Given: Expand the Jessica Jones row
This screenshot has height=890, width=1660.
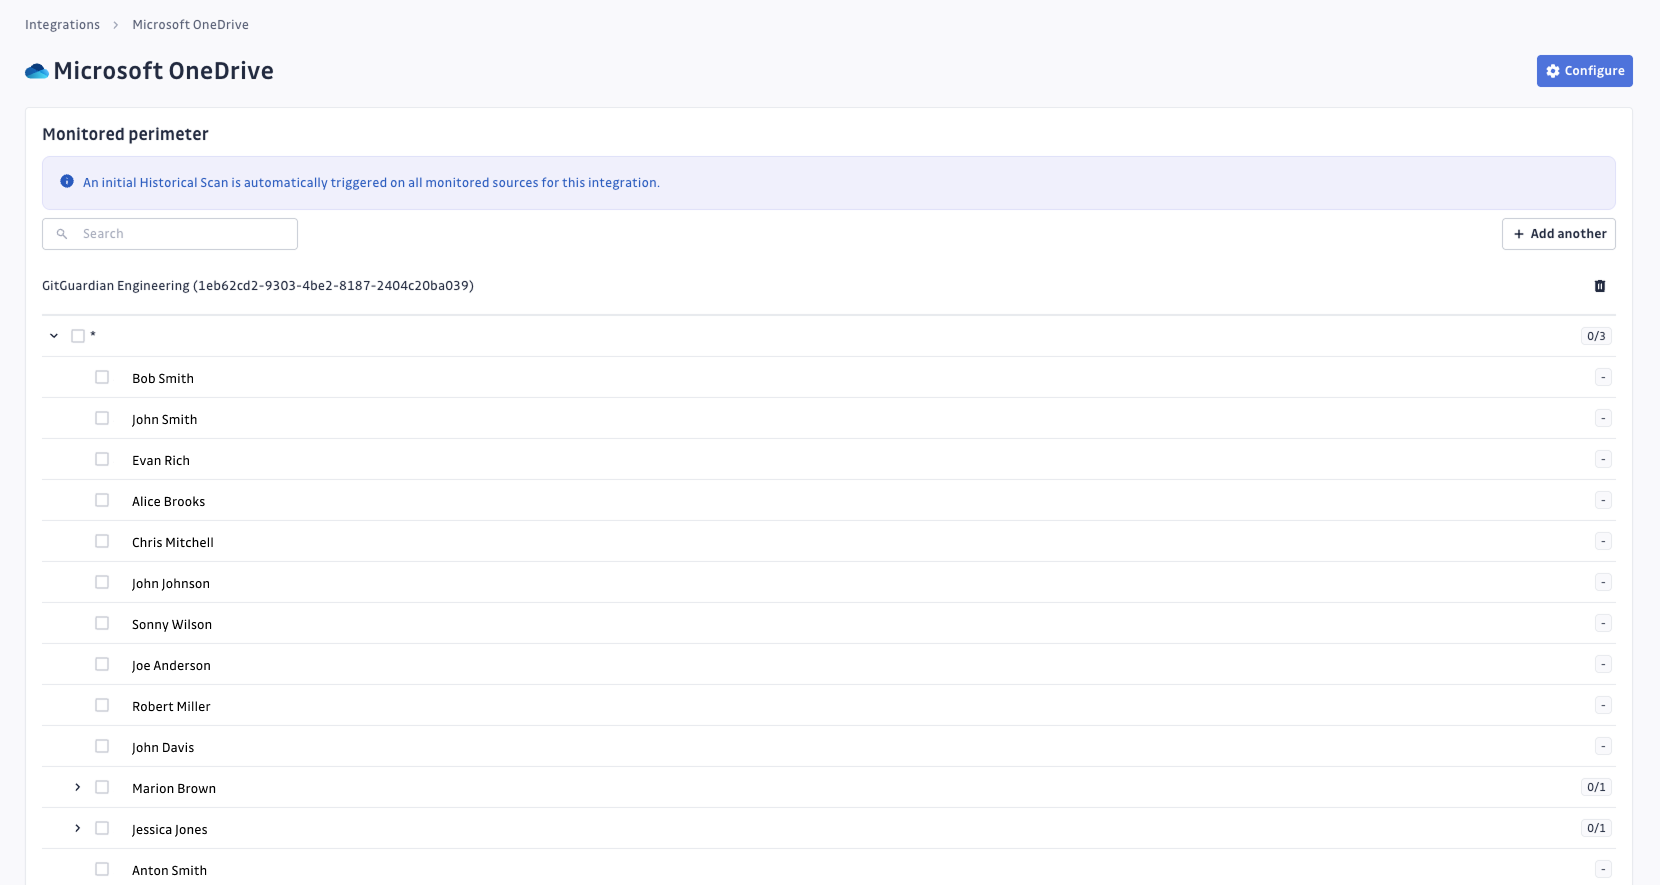Looking at the screenshot, I should pos(78,828).
